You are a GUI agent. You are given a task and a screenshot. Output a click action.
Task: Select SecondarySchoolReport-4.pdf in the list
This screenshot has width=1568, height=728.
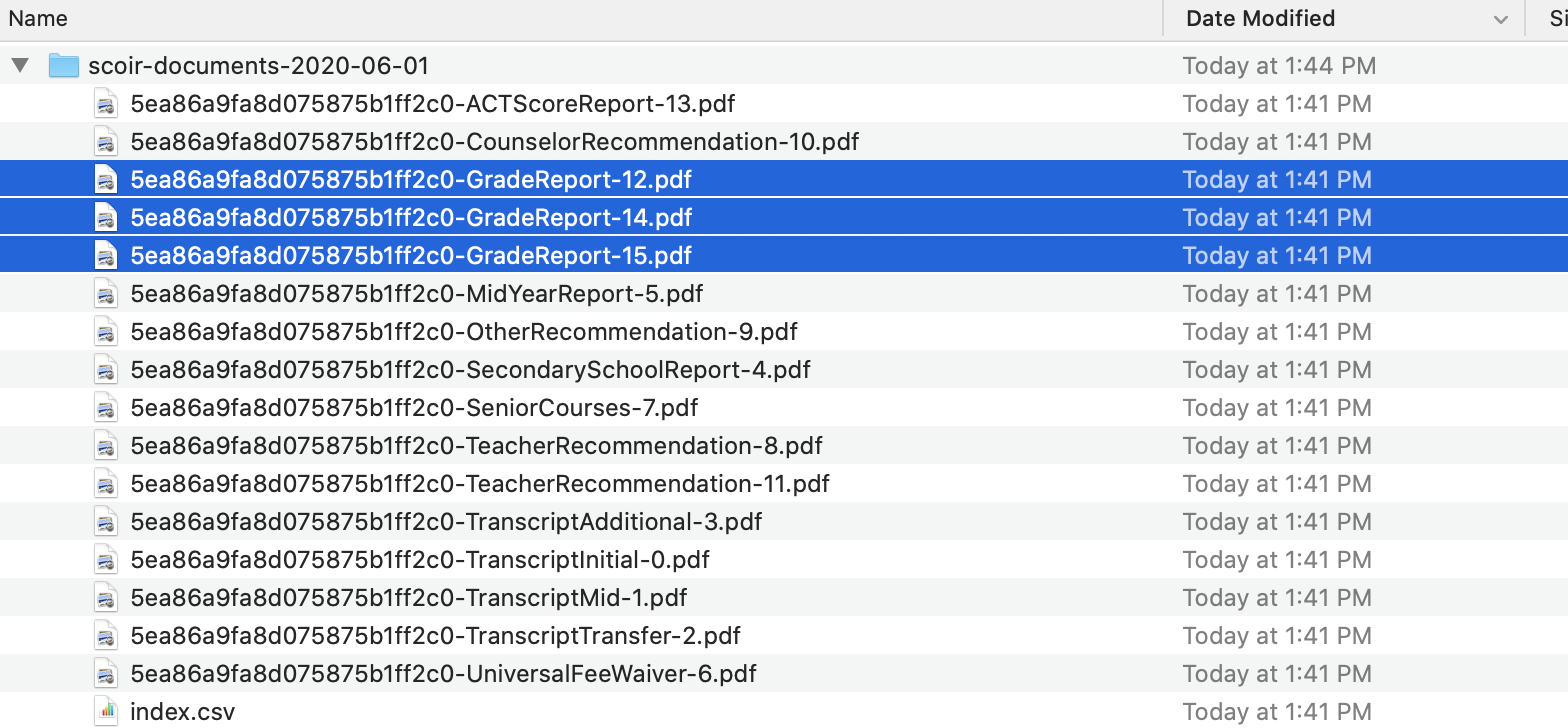tap(470, 370)
